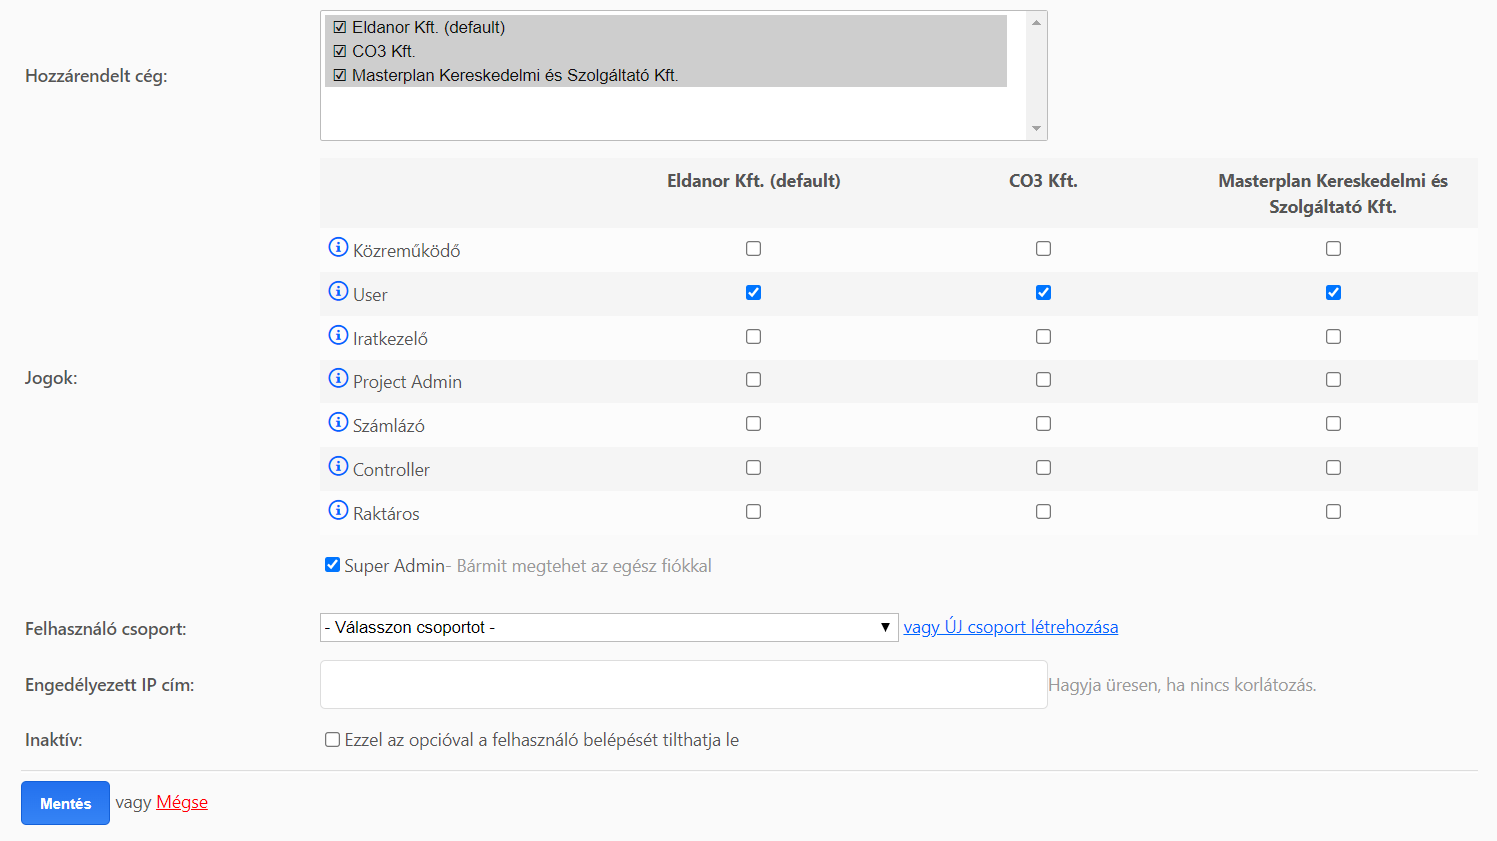
Task: Click the company list scroll-down arrow
Action: [x=1036, y=129]
